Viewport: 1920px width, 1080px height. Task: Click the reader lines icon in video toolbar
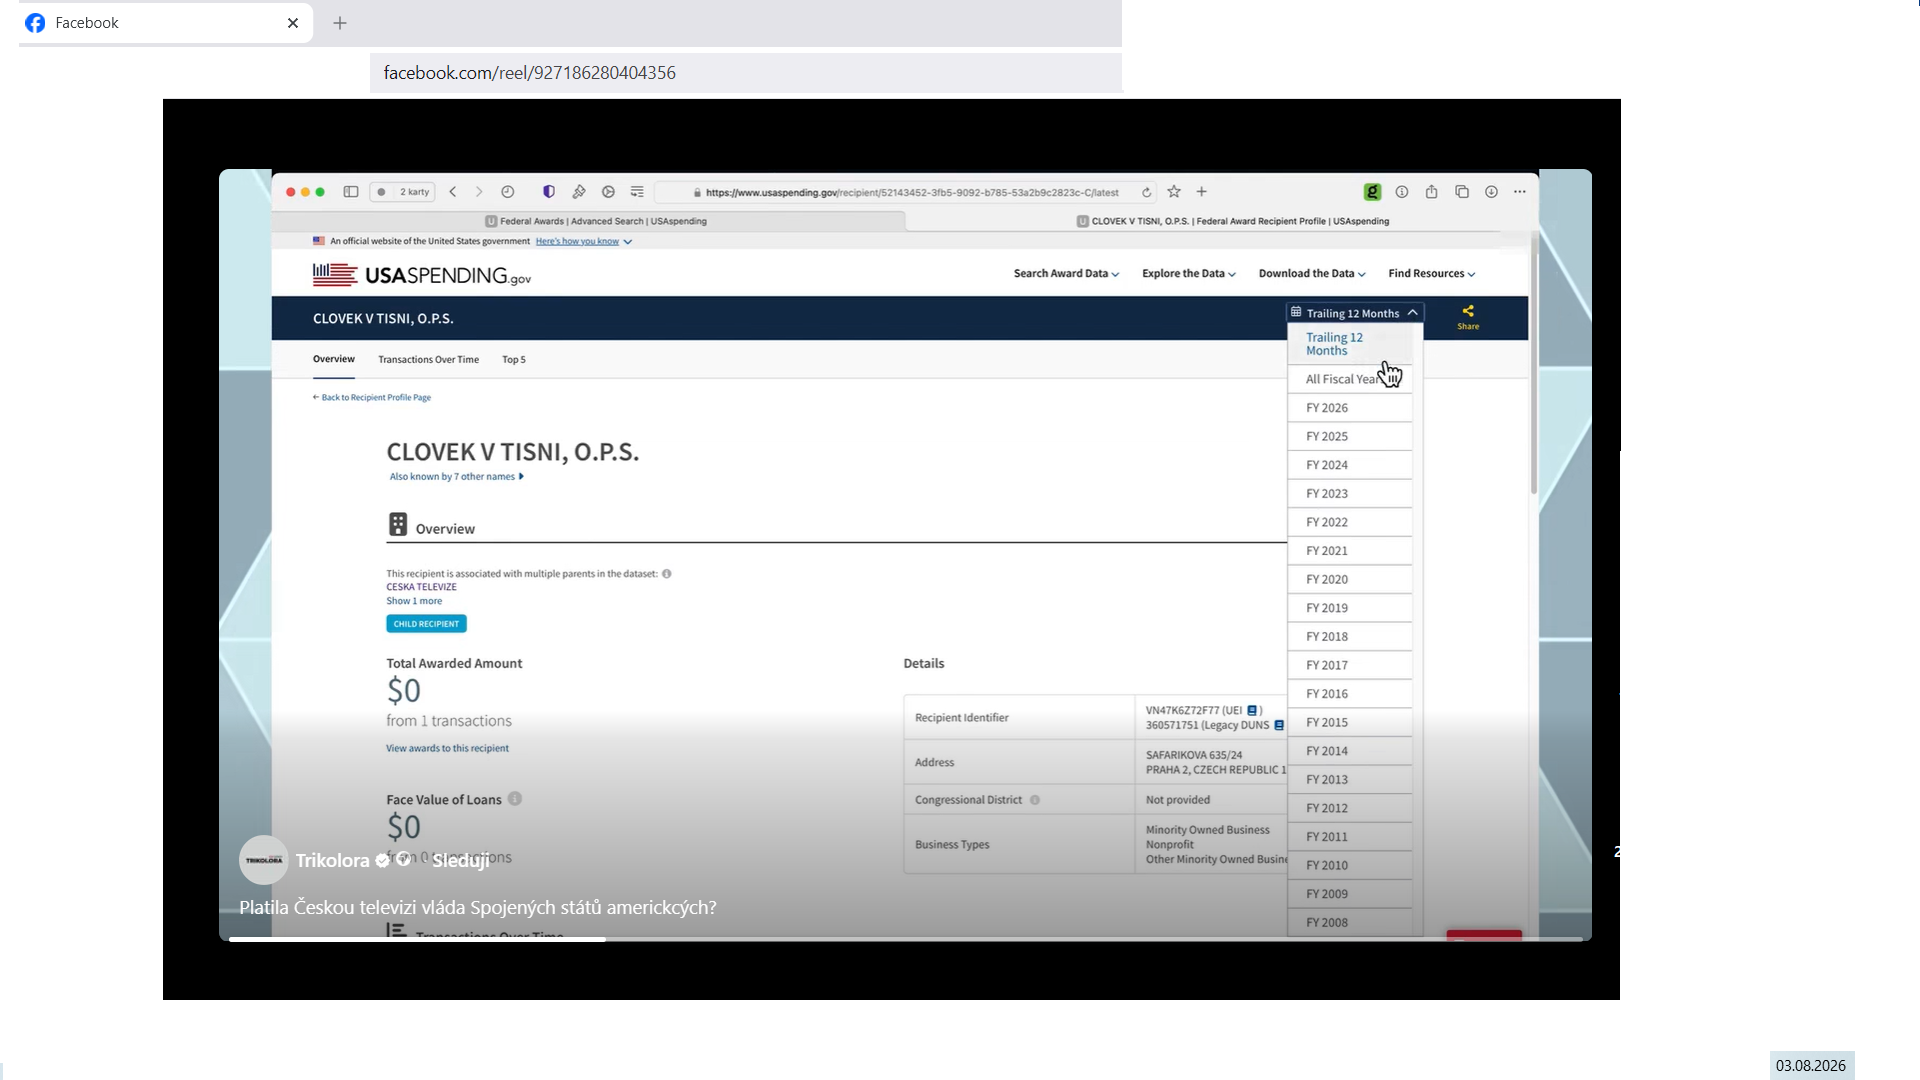pyautogui.click(x=637, y=192)
